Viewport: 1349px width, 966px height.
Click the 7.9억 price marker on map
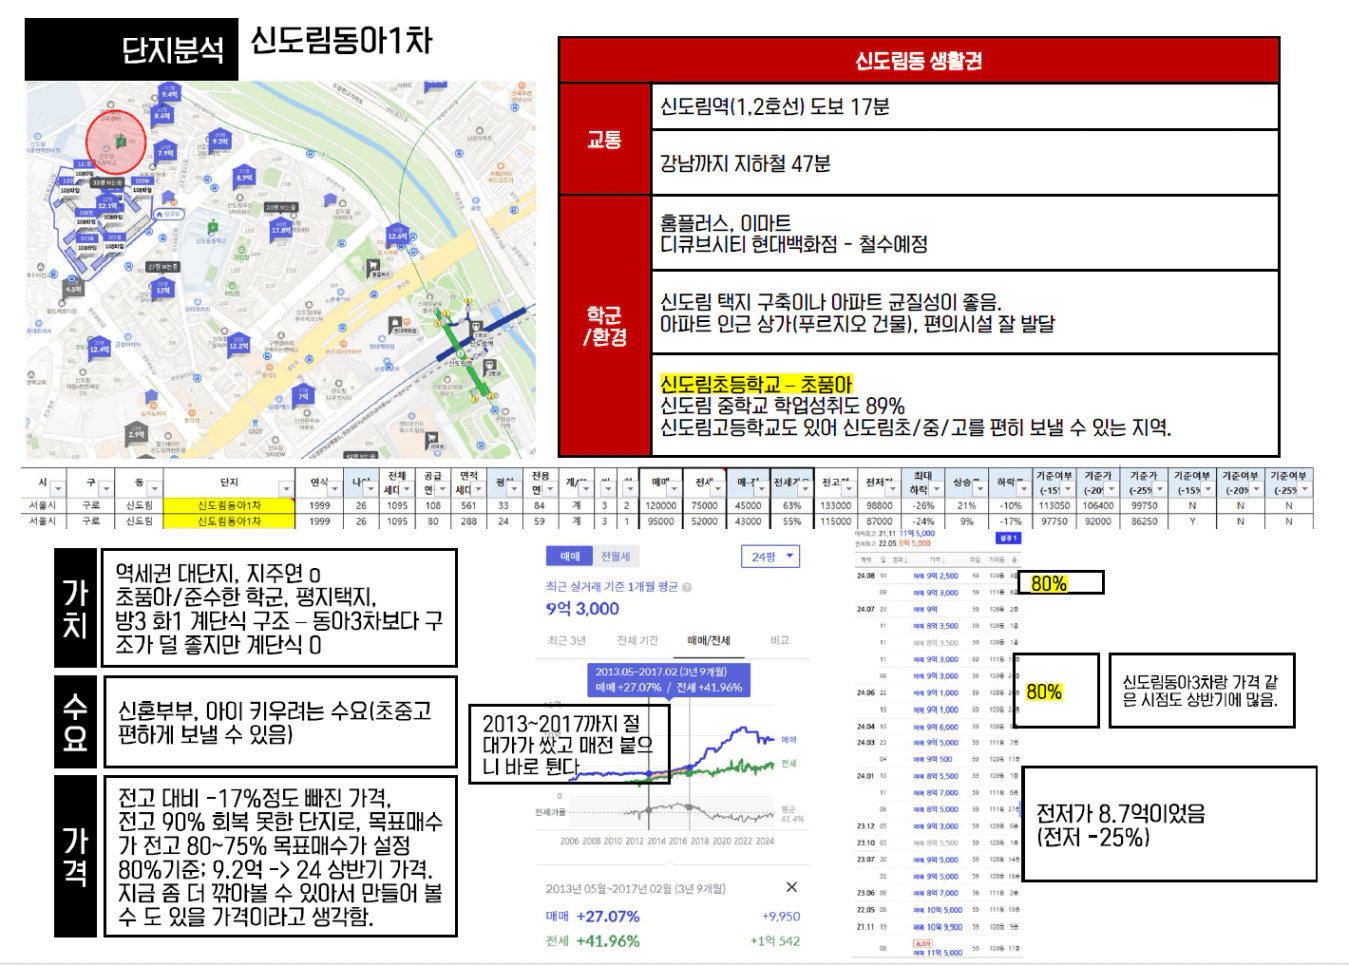166,151
